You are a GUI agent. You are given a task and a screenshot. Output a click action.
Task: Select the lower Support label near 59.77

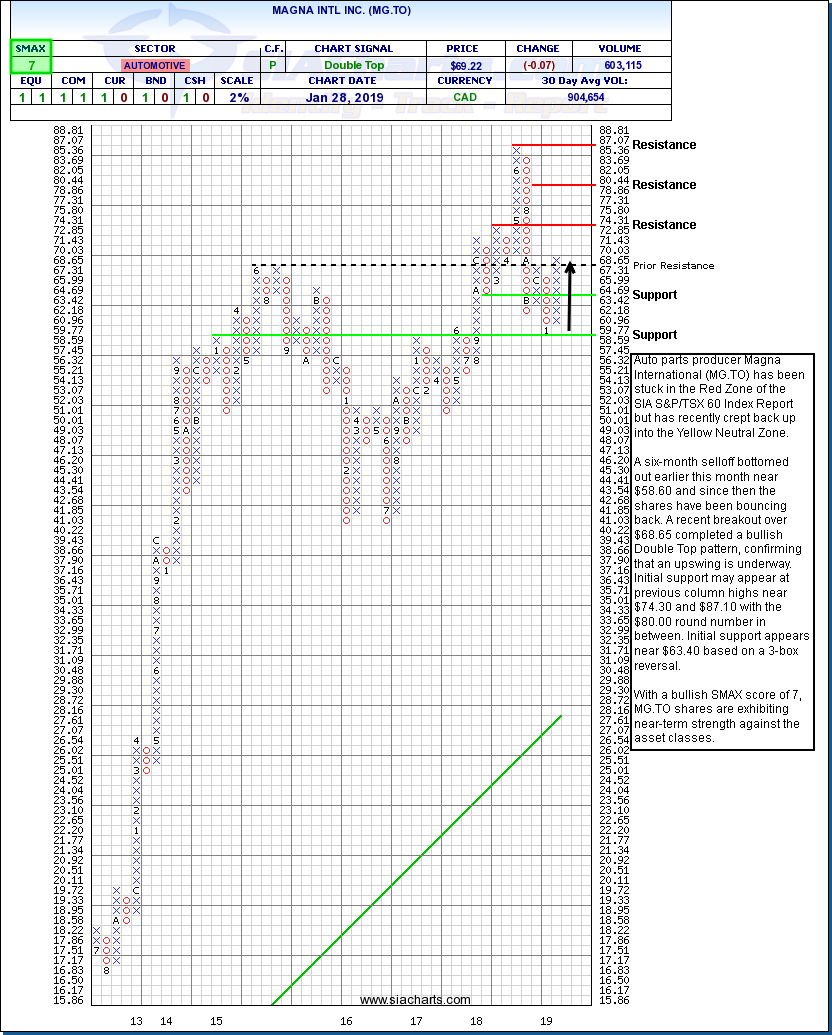[654, 335]
